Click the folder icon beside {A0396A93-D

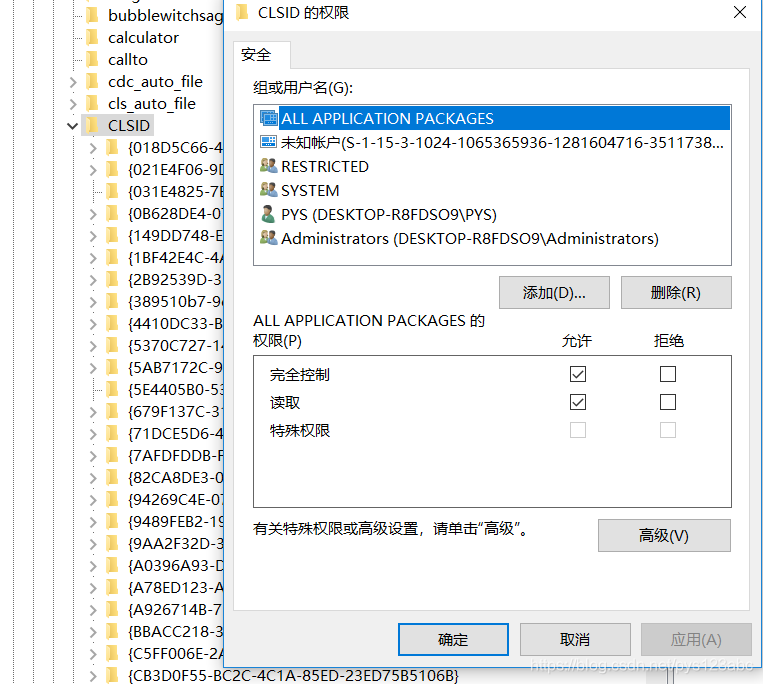[112, 566]
